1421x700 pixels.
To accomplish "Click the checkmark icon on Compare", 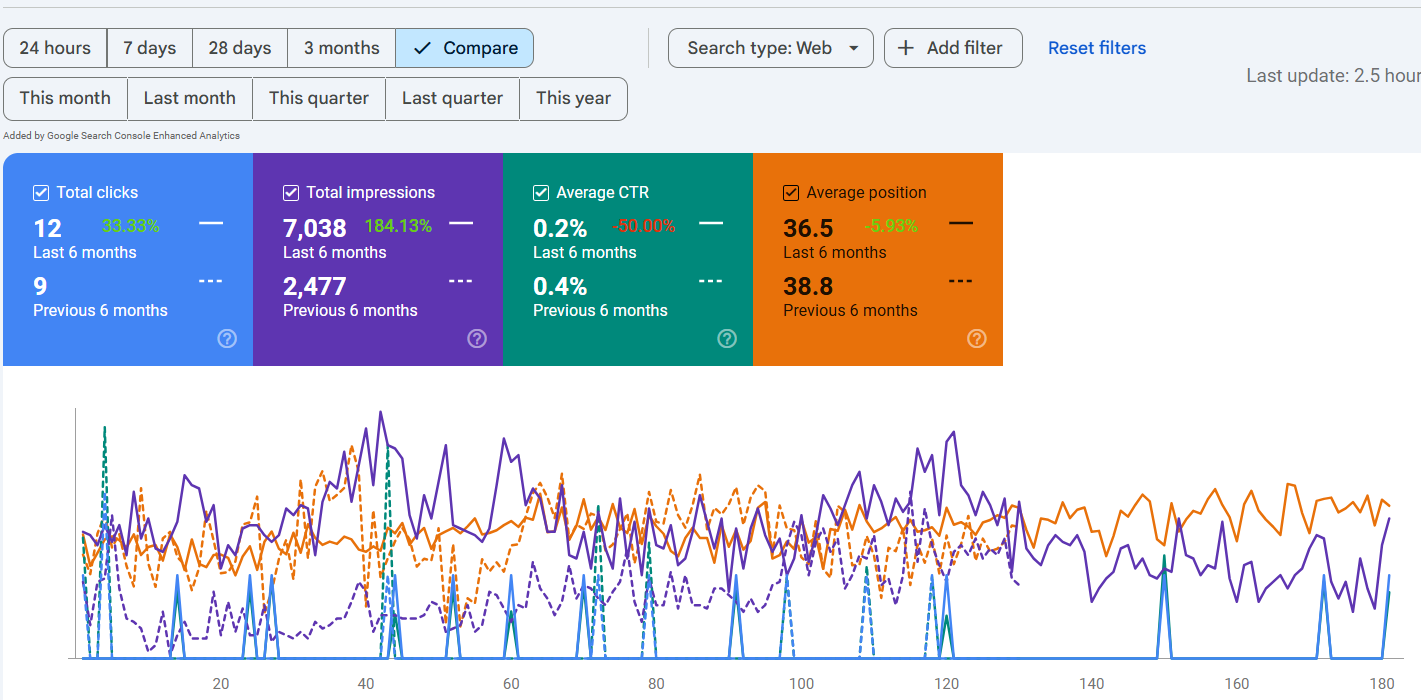I will (422, 48).
